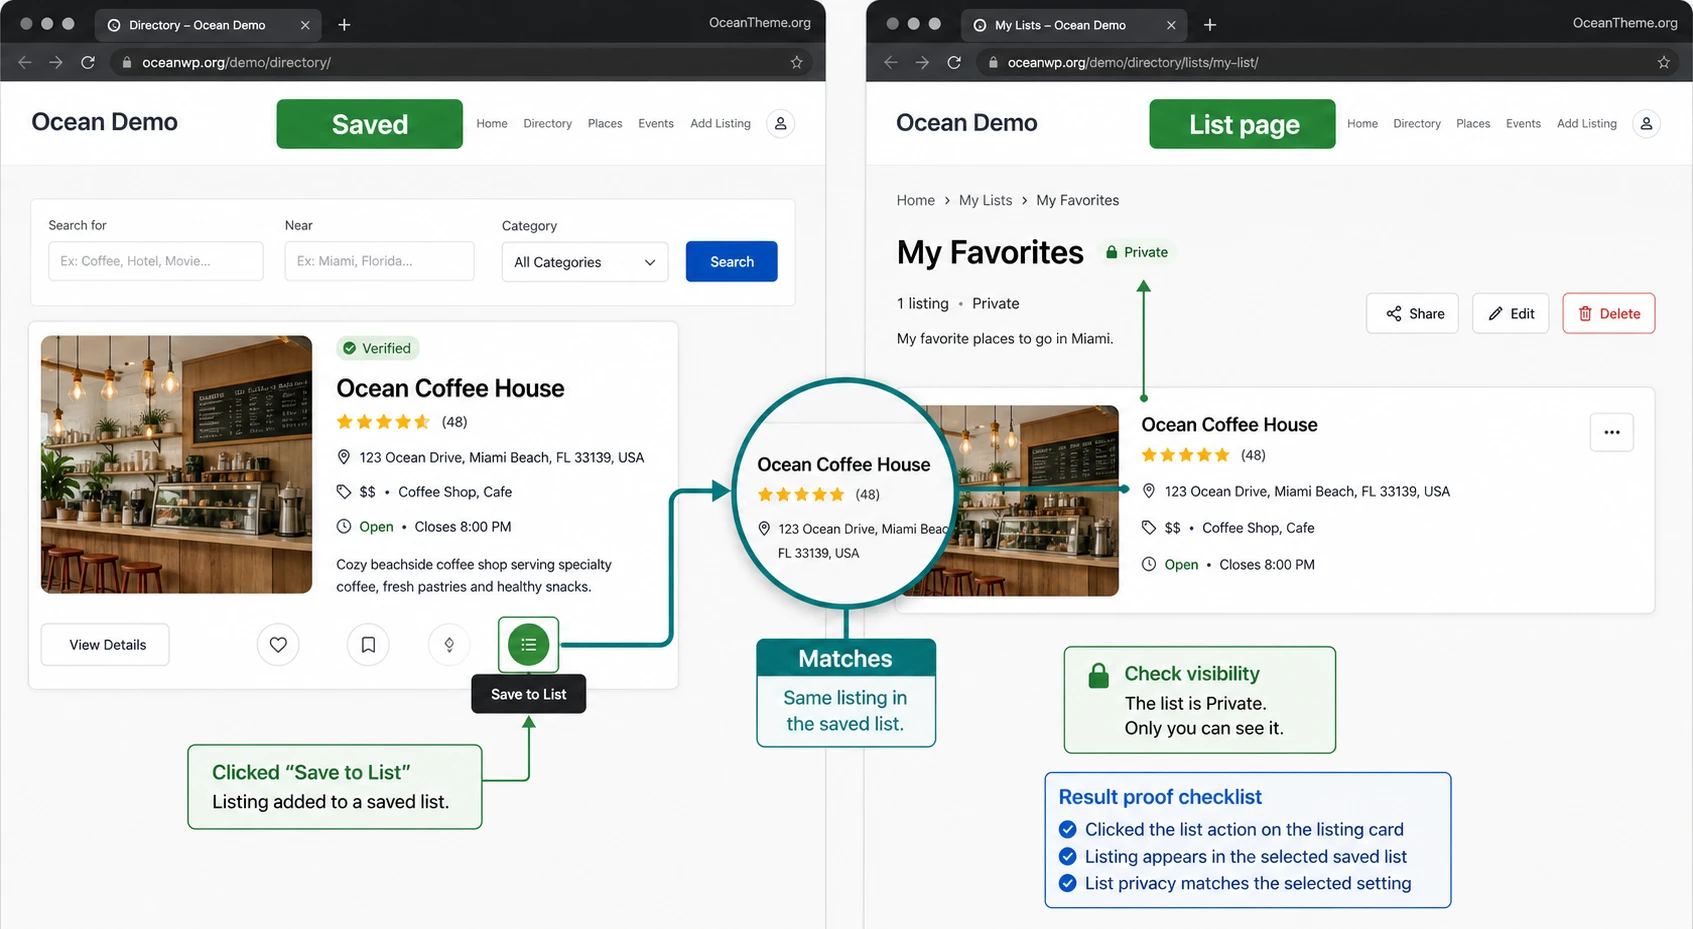Open Places menu item in the Directory window
The width and height of the screenshot is (1693, 929).
605,124
